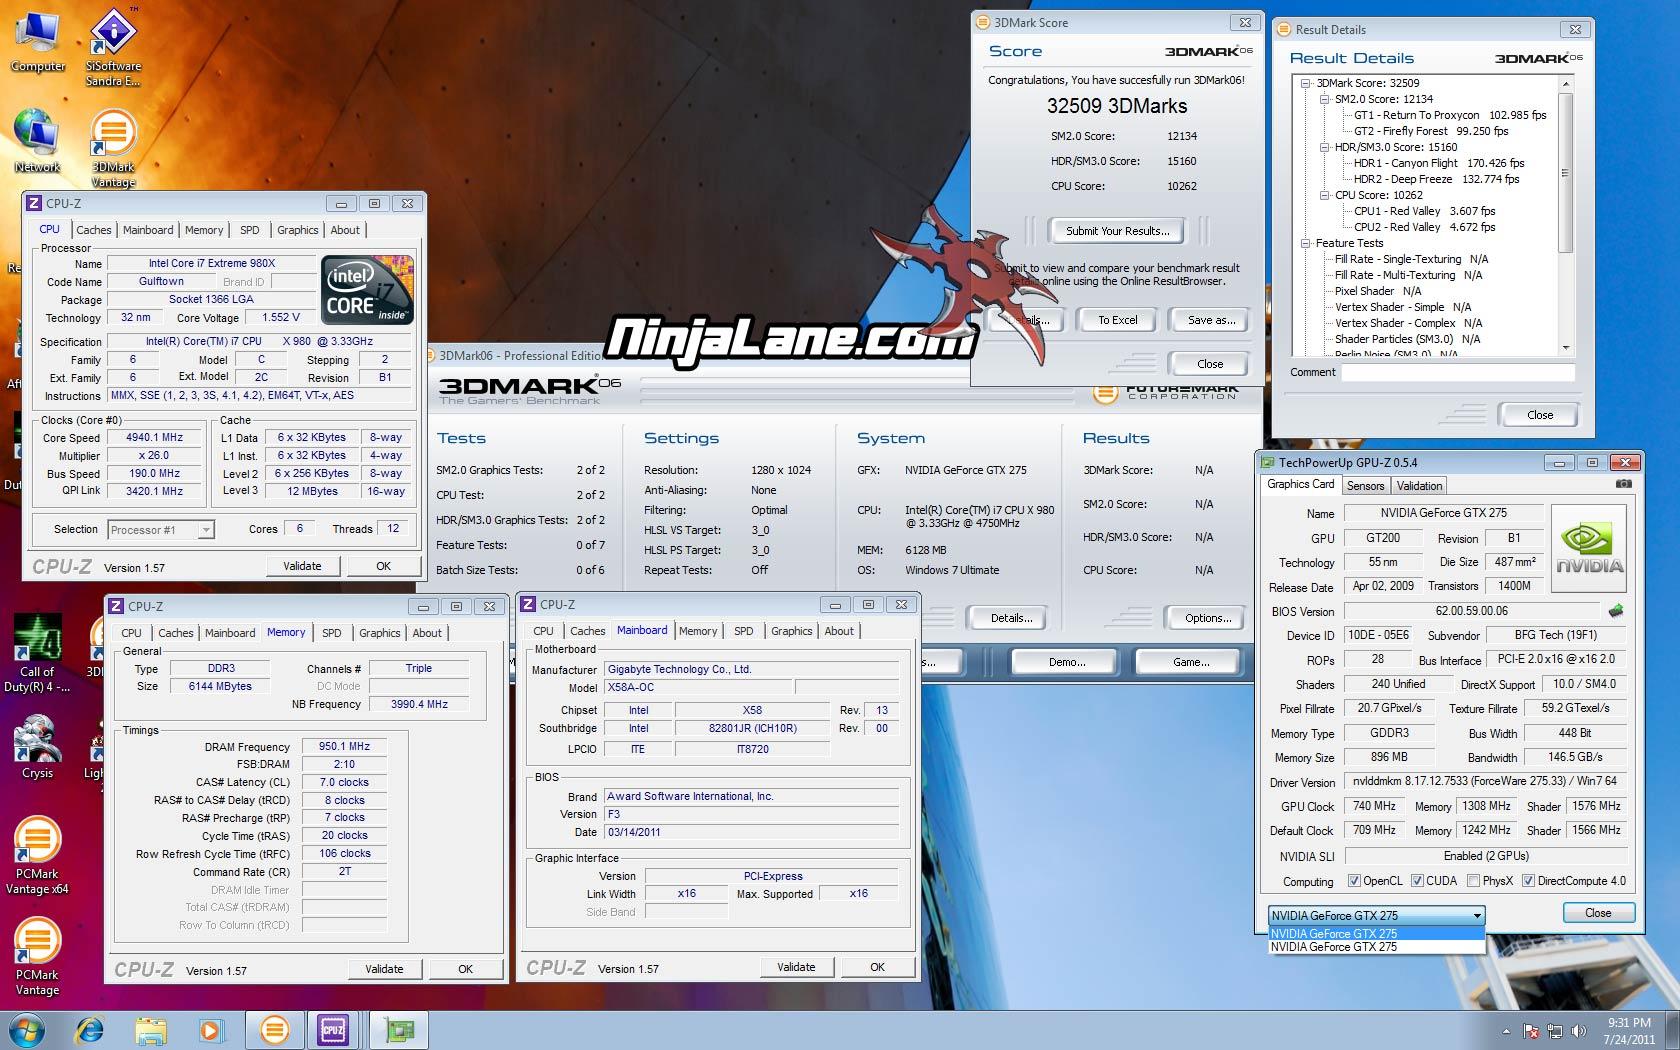Click the NVIDIA logo in GPU-Z
Screen dimensions: 1680x1050
pos(1589,550)
